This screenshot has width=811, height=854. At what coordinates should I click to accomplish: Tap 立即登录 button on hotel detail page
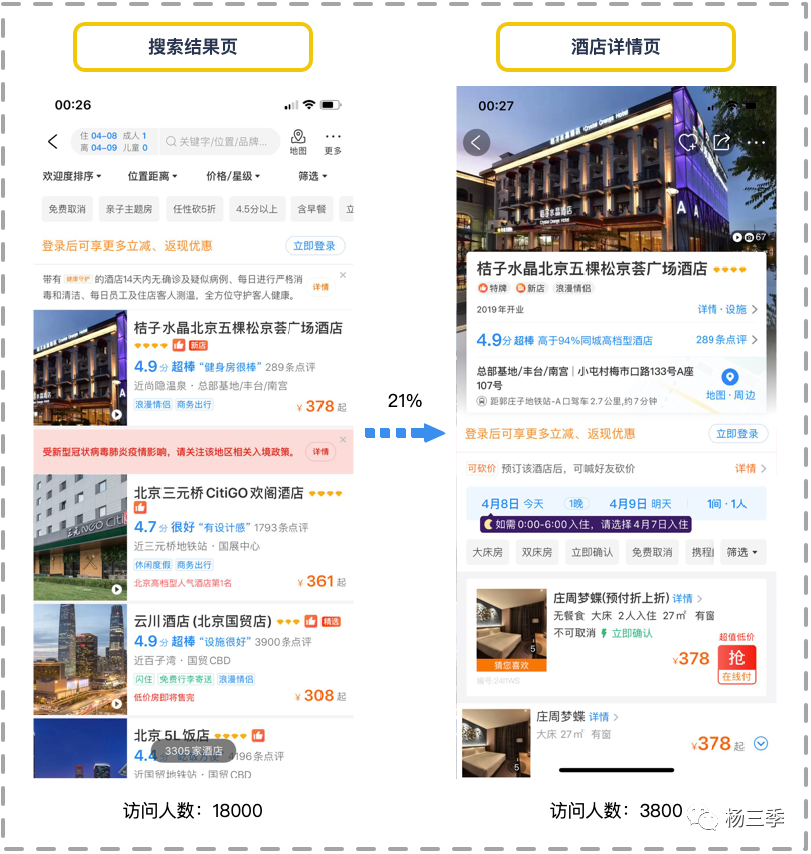point(737,434)
